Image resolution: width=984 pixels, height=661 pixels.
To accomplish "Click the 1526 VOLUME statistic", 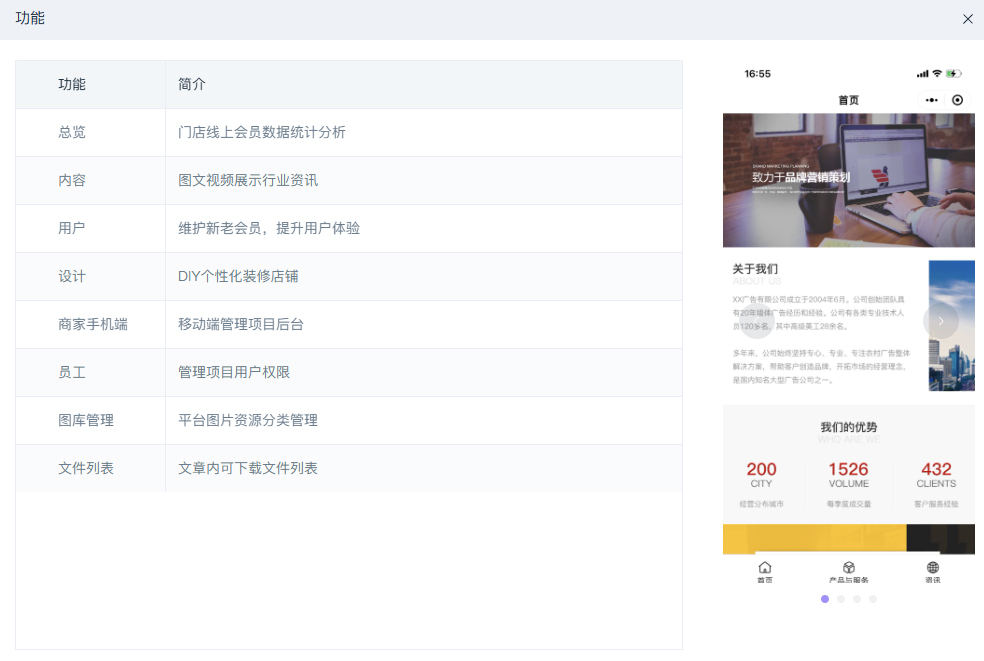I will (x=848, y=475).
